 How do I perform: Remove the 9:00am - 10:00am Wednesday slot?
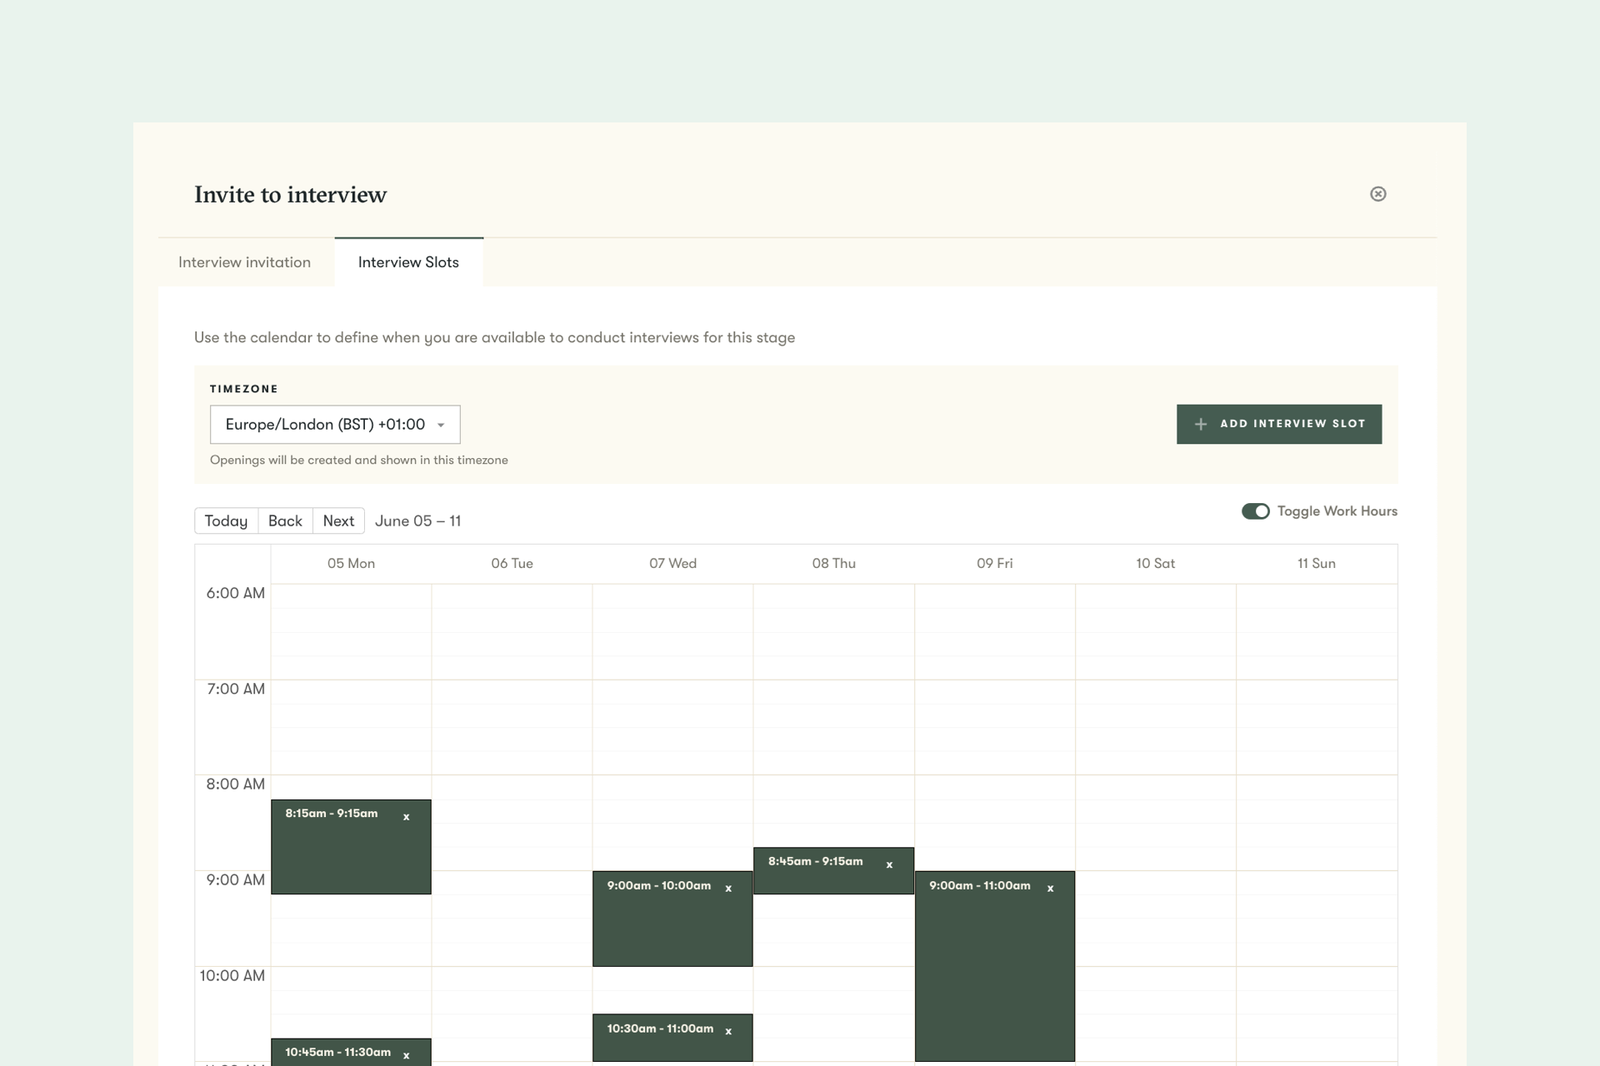point(729,888)
